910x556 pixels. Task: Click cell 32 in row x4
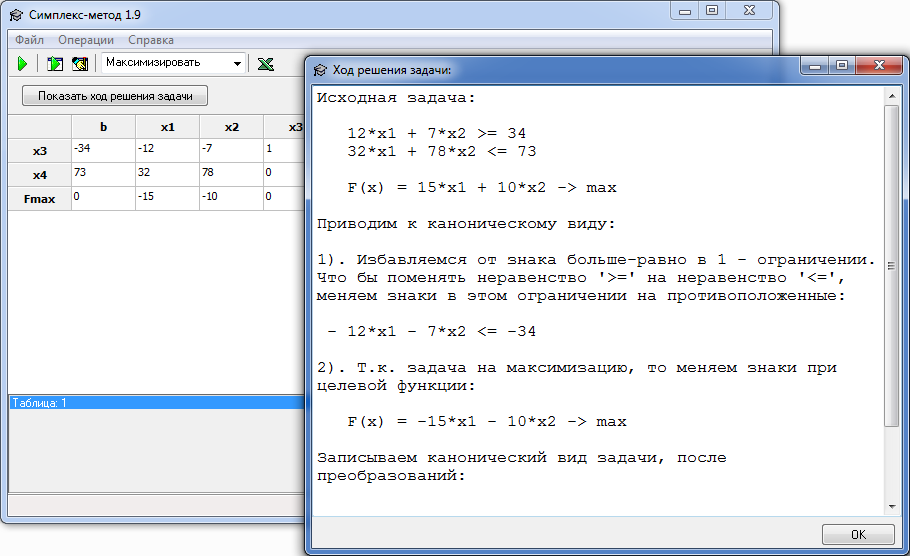(x=167, y=175)
